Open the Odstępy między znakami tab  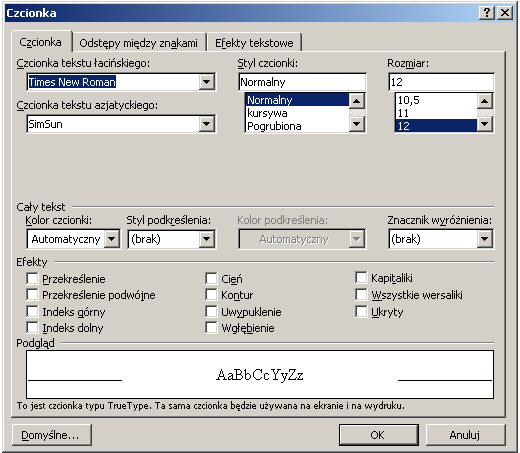click(x=138, y=43)
